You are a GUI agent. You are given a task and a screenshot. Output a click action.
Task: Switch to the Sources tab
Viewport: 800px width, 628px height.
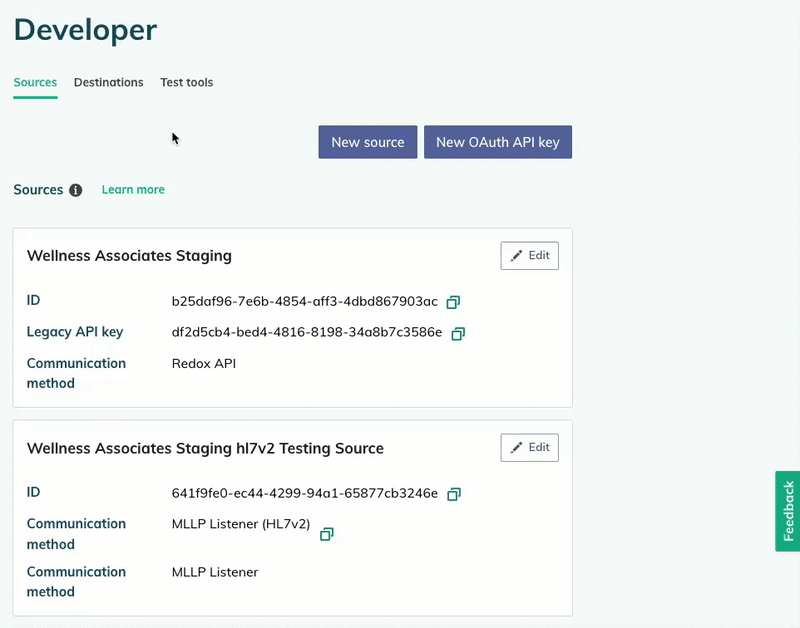click(35, 82)
